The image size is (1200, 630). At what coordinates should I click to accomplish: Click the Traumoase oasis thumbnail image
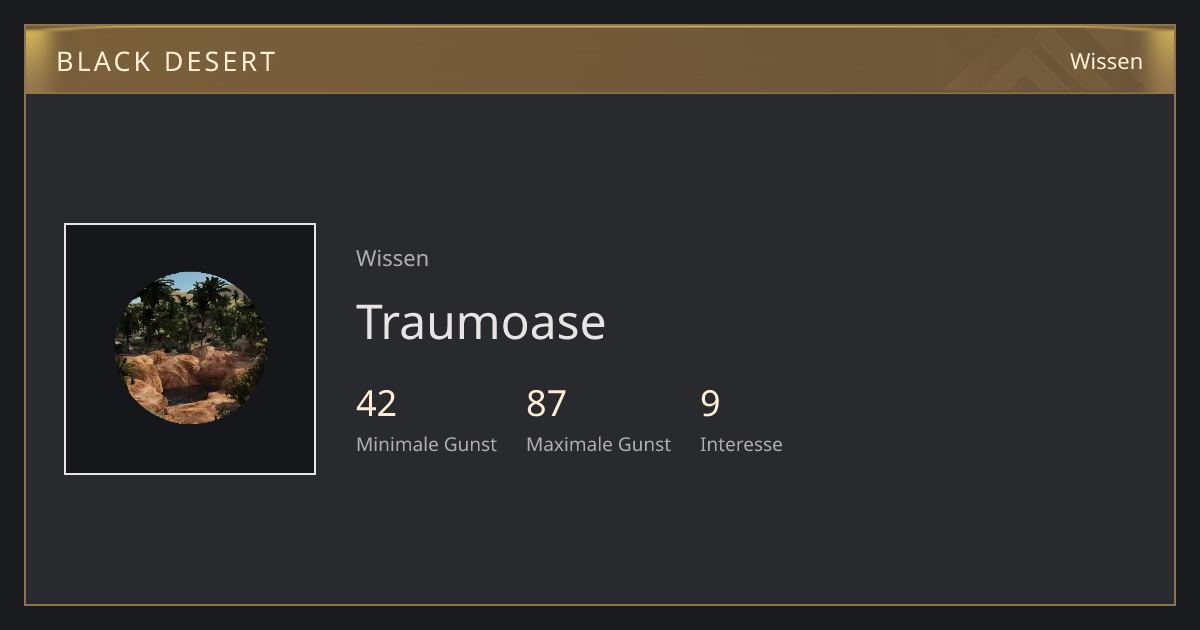(x=190, y=349)
